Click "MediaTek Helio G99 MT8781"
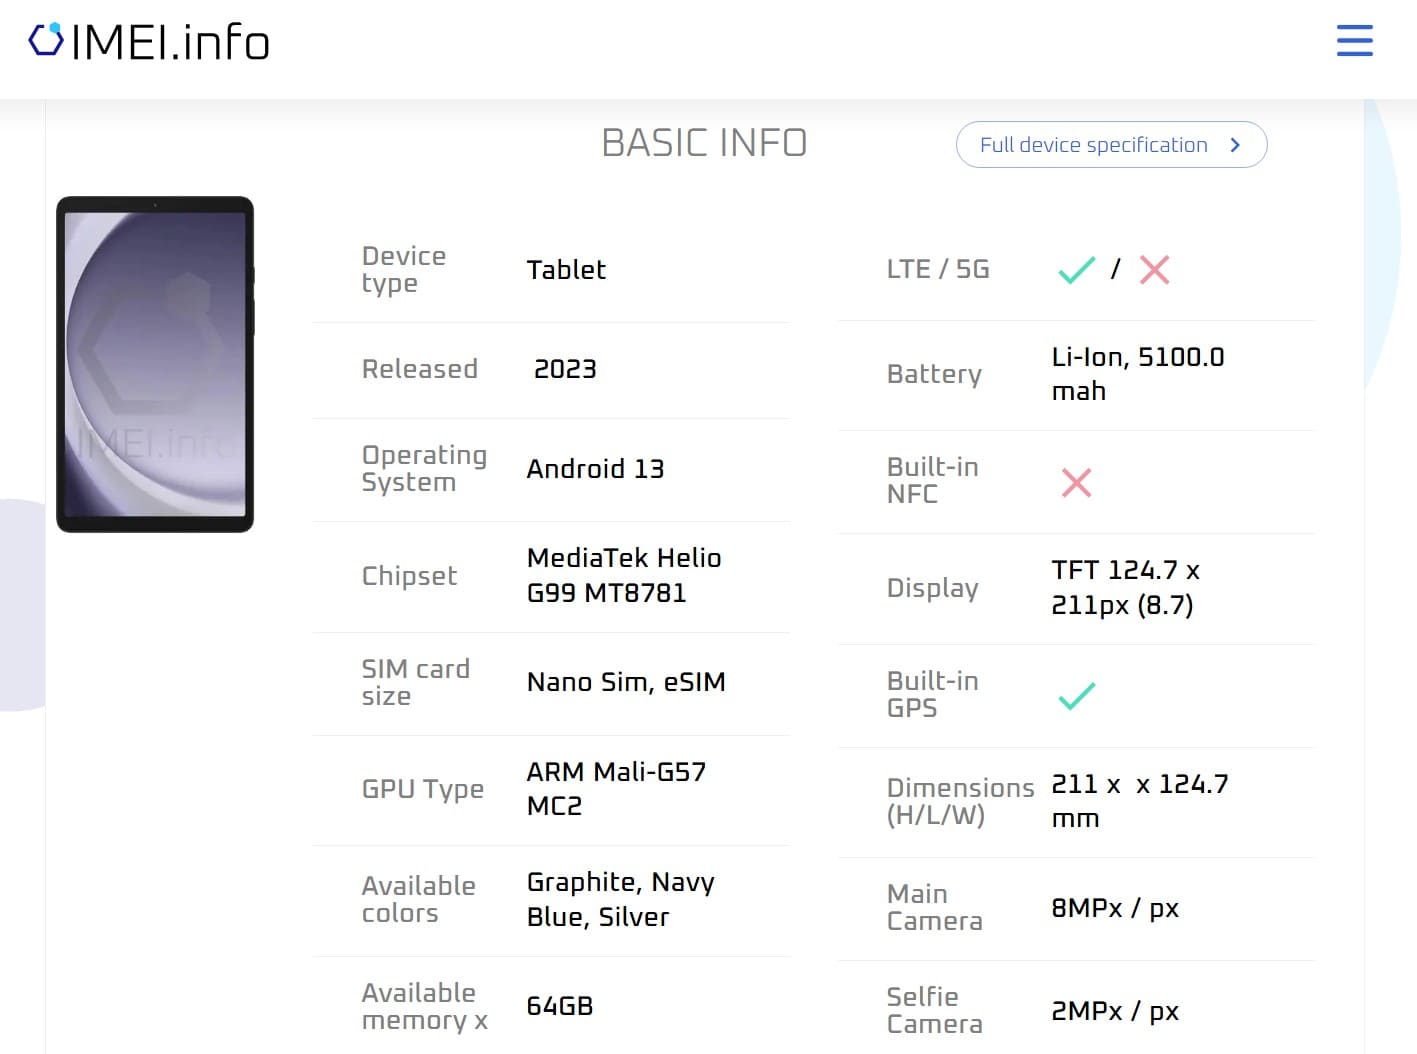This screenshot has width=1417, height=1054. pyautogui.click(x=624, y=575)
